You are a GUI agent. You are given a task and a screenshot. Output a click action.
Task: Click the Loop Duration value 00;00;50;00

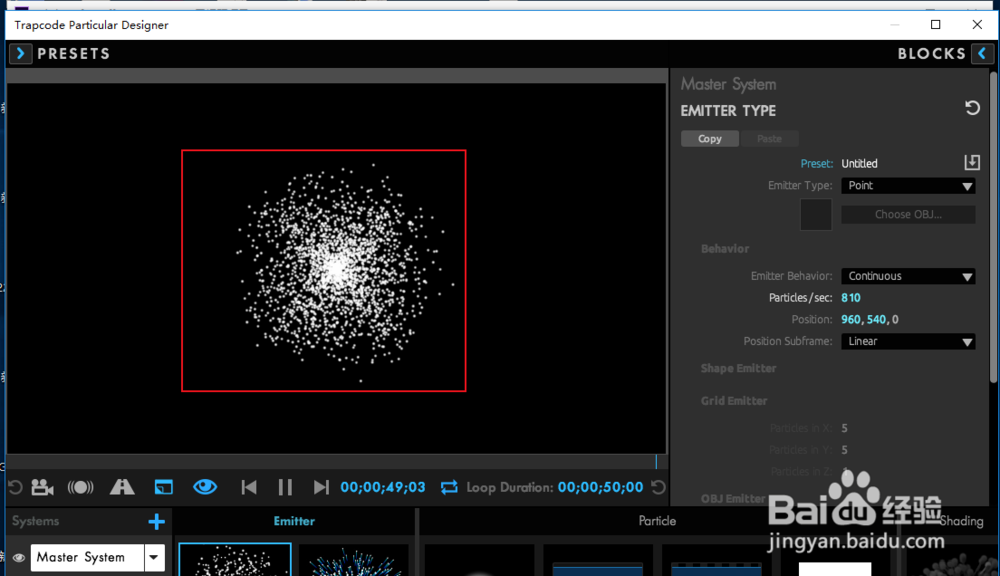[x=600, y=487]
